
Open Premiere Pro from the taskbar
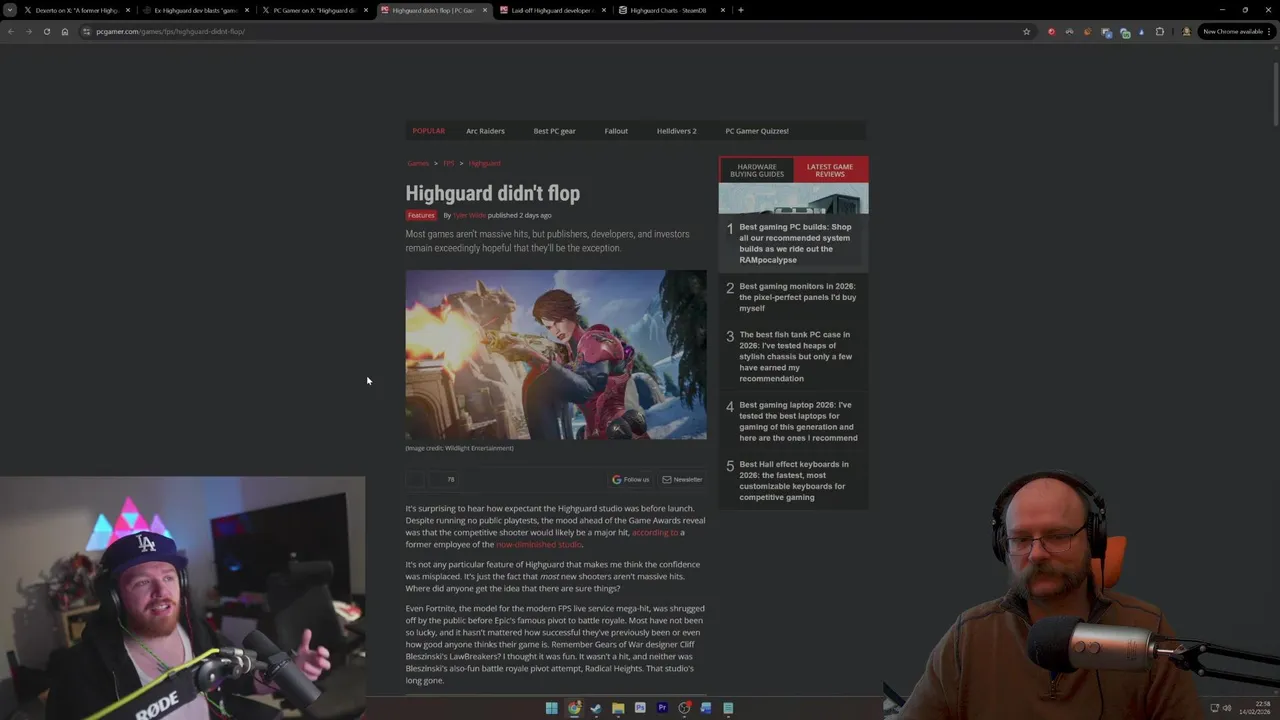pyautogui.click(x=662, y=708)
